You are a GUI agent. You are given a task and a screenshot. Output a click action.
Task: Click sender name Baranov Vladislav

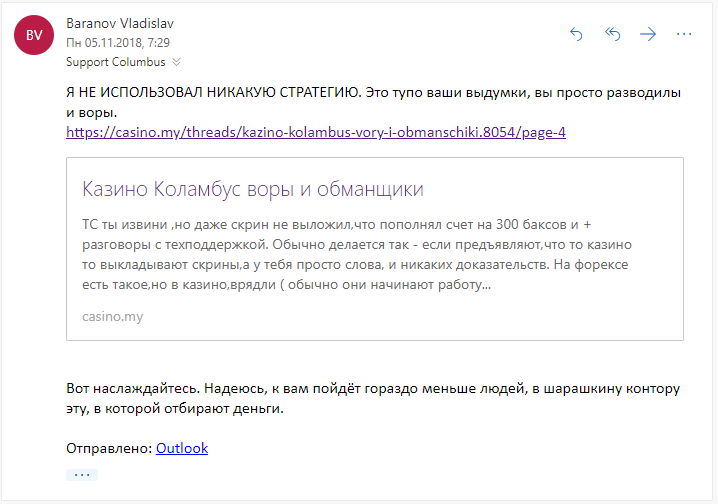120,23
